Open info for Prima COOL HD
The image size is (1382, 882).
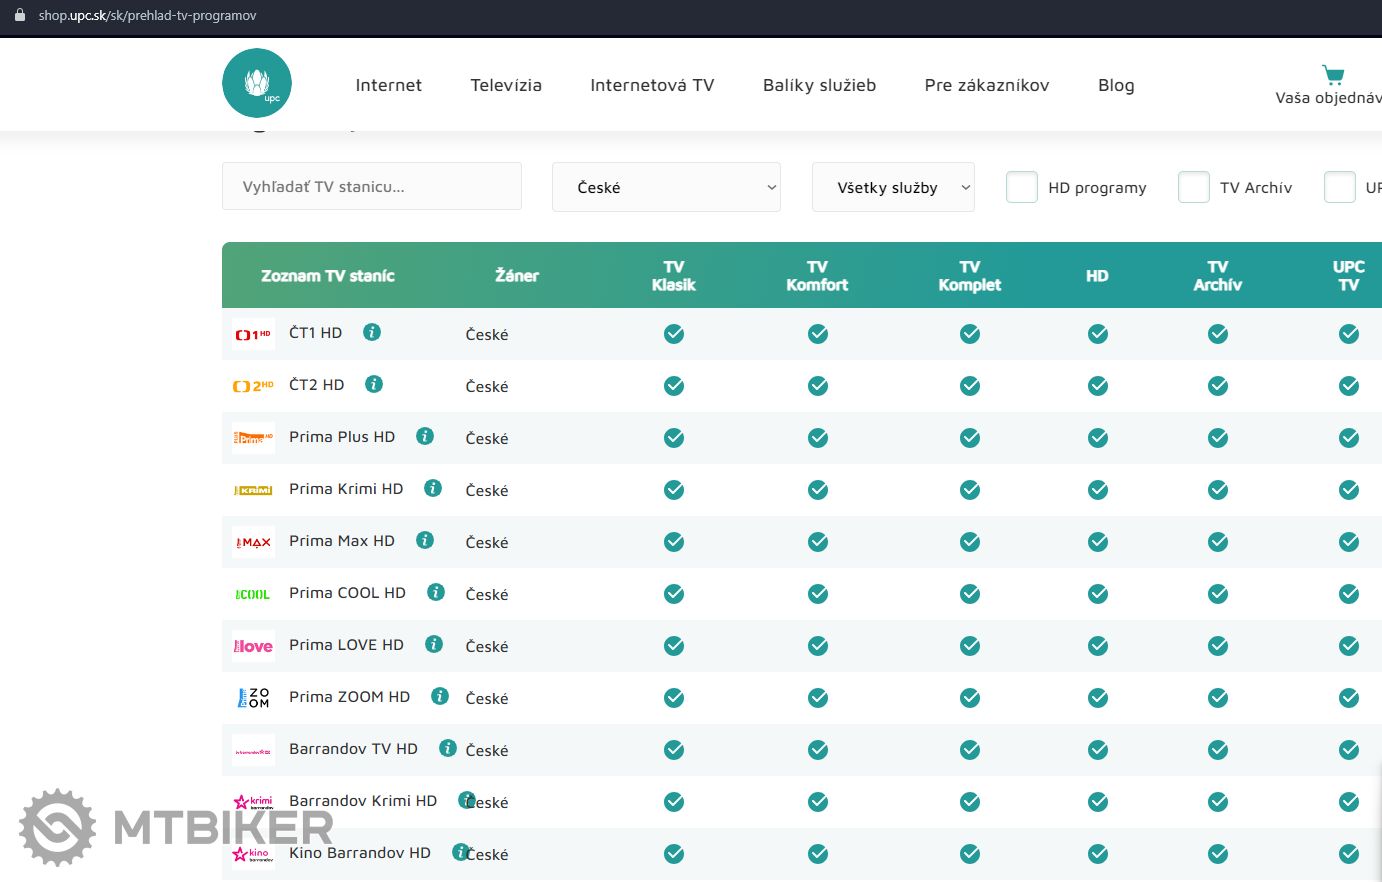(x=436, y=592)
